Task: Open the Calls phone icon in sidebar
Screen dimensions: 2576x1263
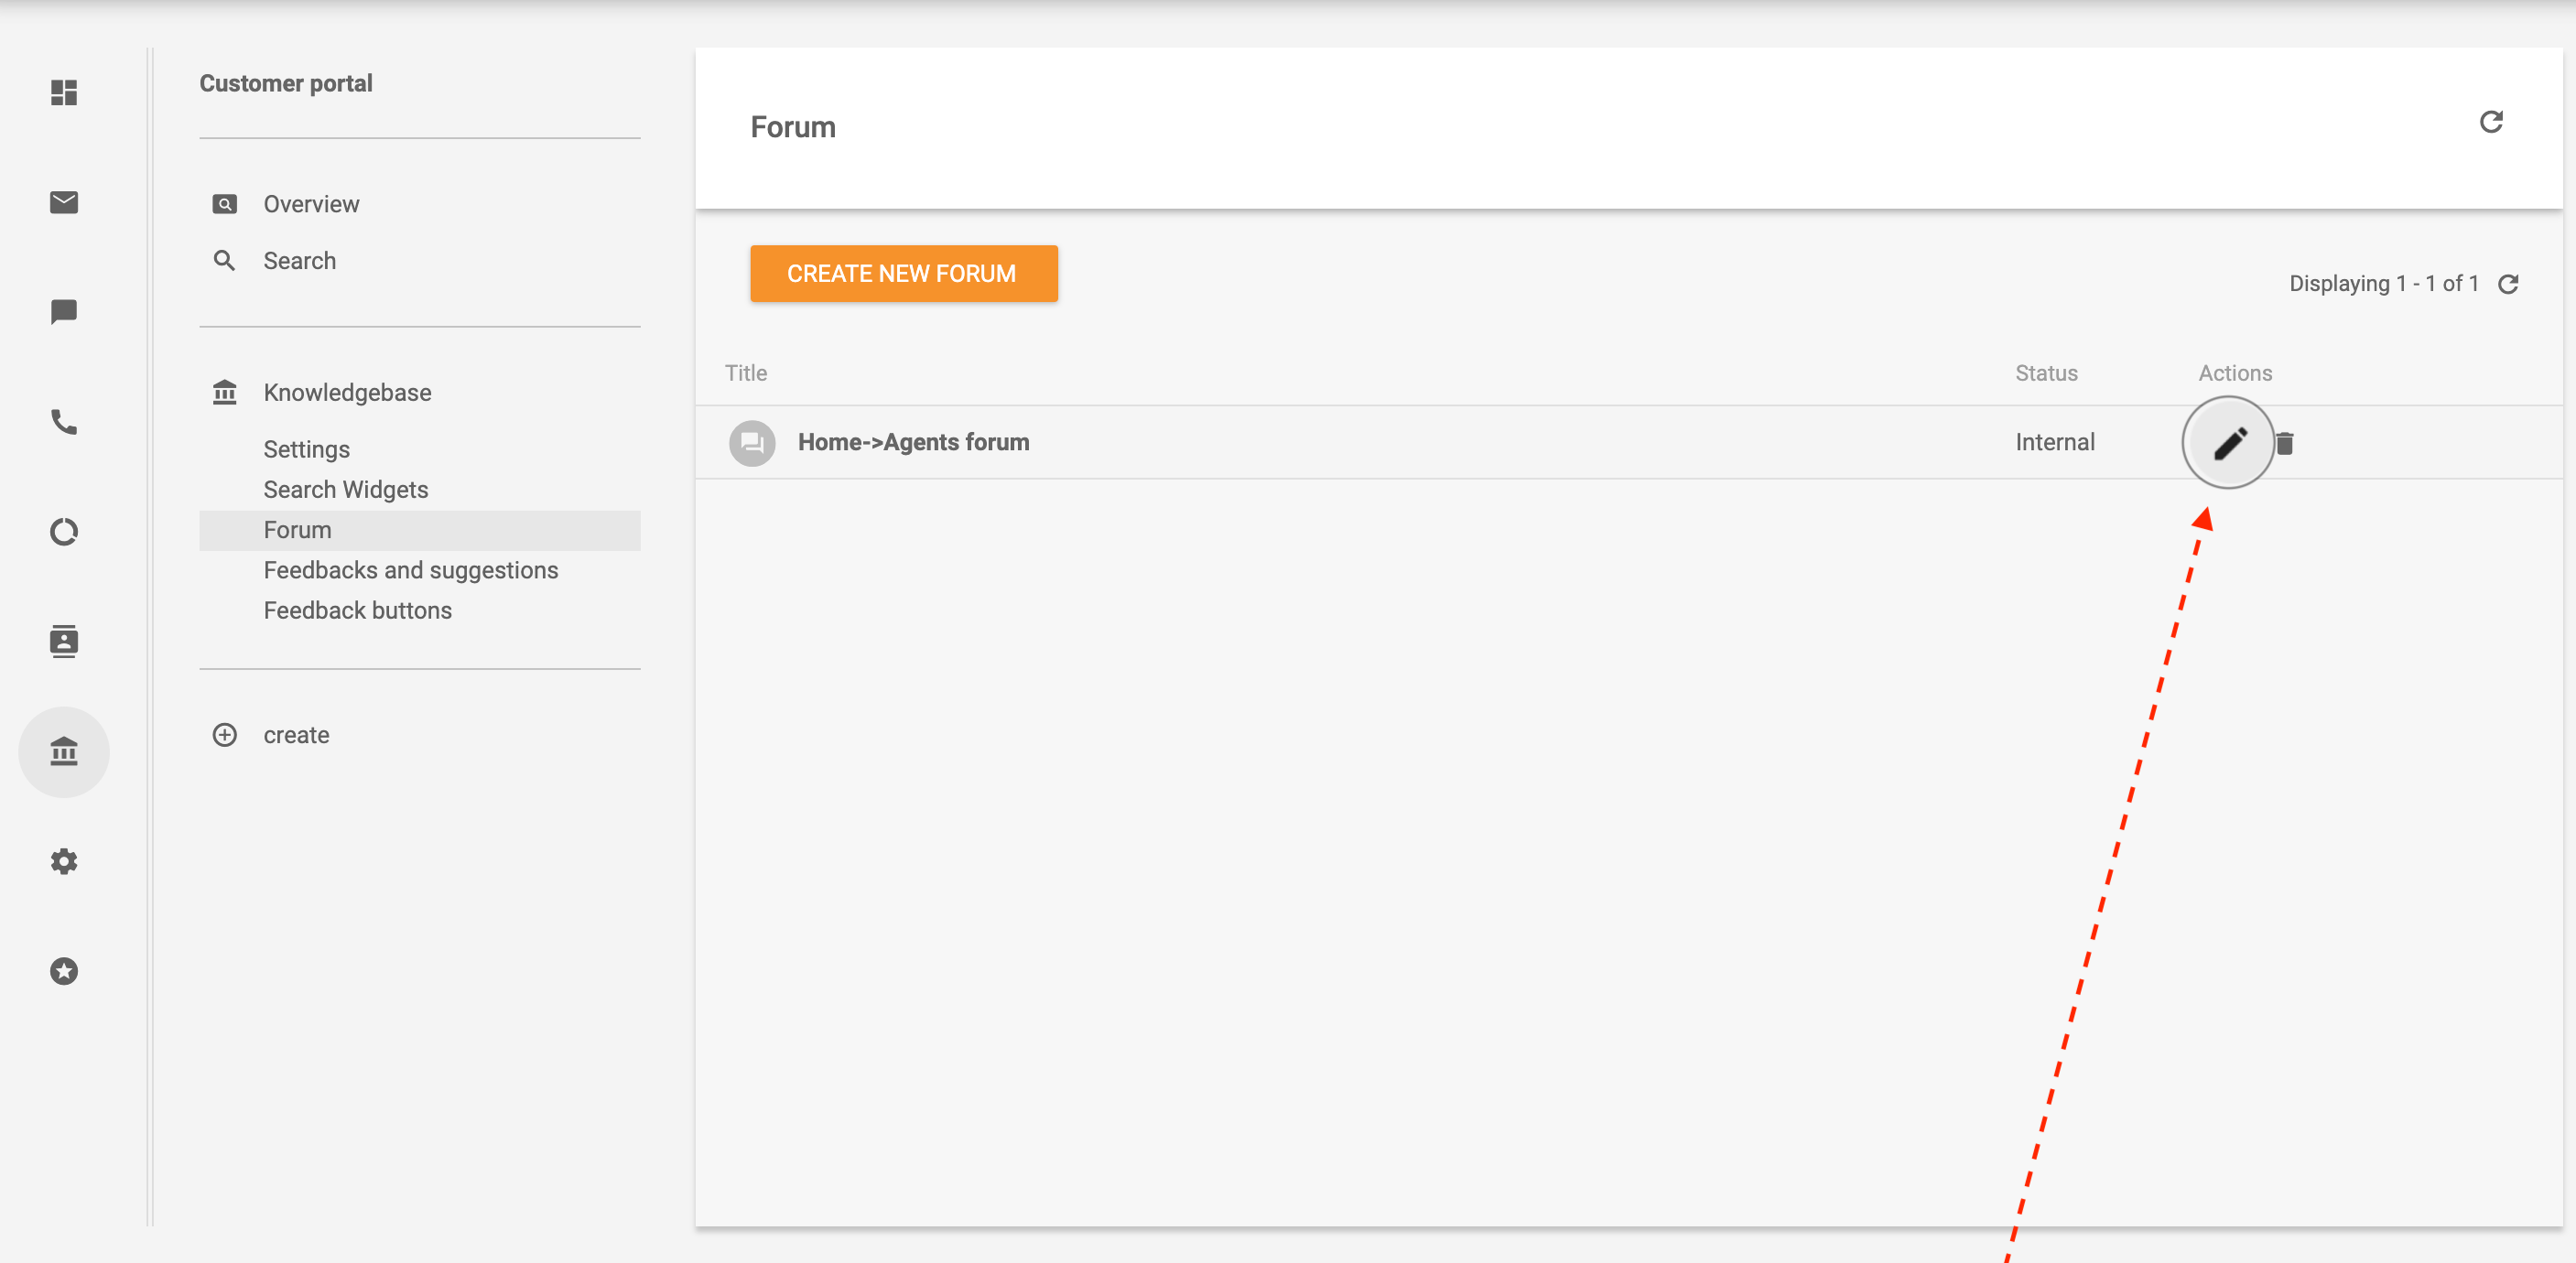Action: (64, 422)
